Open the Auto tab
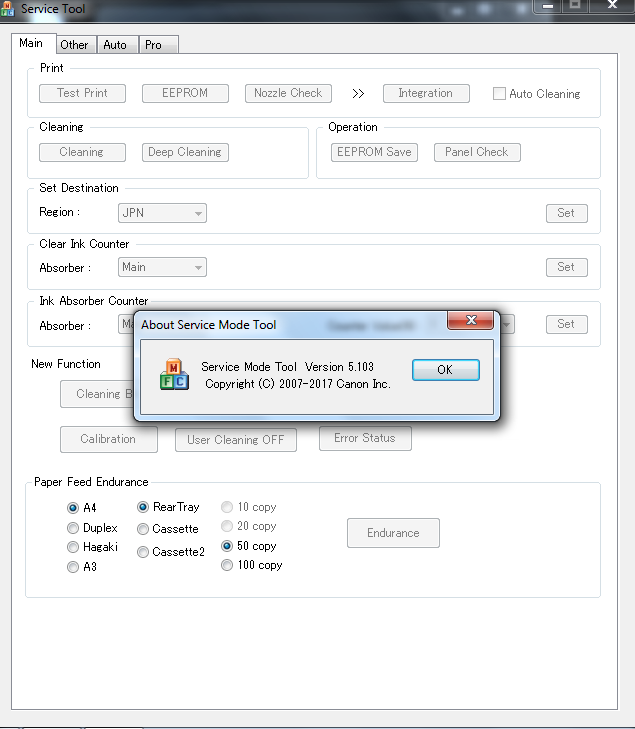Screen dimensions: 635x729 pyautogui.click(x=115, y=45)
